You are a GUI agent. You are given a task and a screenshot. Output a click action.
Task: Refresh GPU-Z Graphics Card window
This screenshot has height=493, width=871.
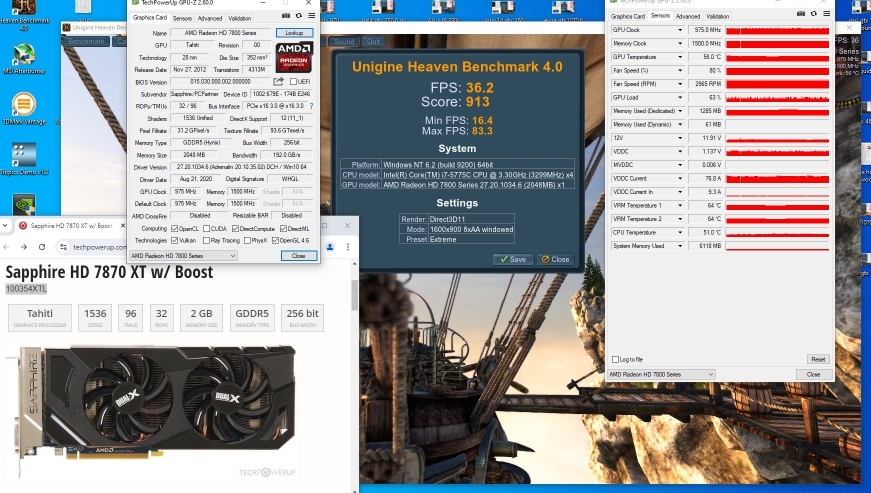tap(299, 16)
